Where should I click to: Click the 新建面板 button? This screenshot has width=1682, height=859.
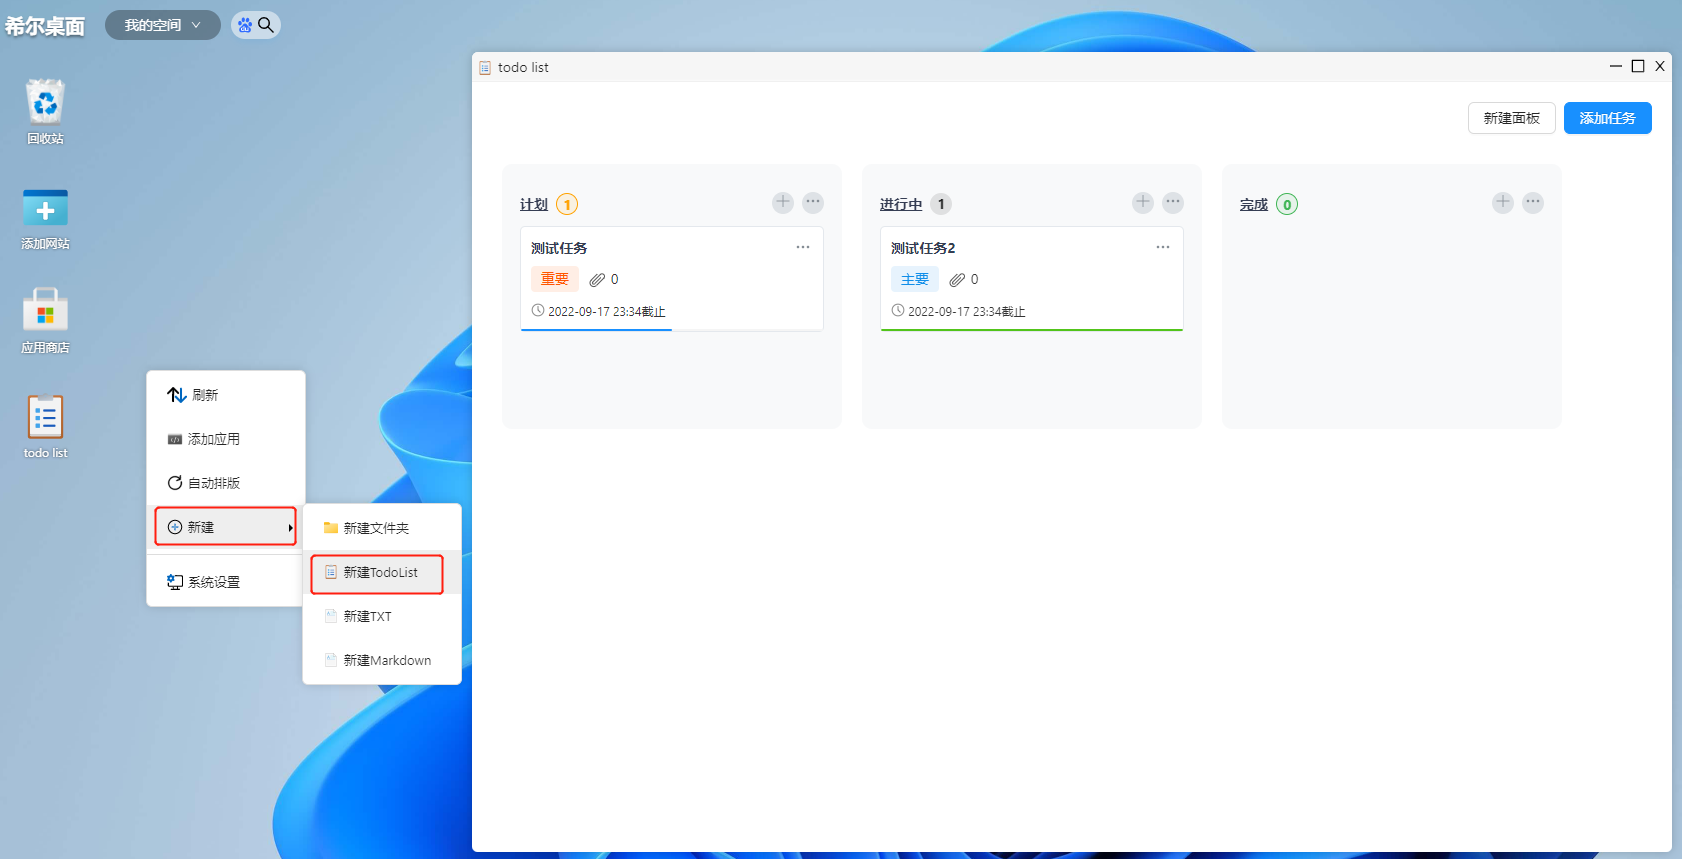coord(1511,118)
